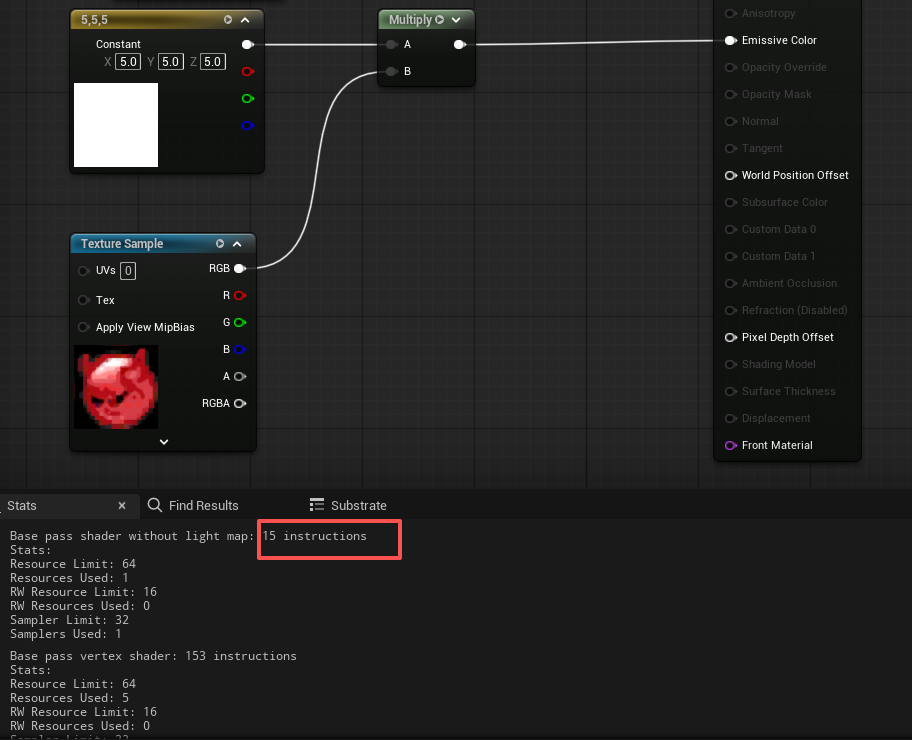Click the Apply View MipBias input pin
The height and width of the screenshot is (740, 912).
pyautogui.click(x=84, y=327)
